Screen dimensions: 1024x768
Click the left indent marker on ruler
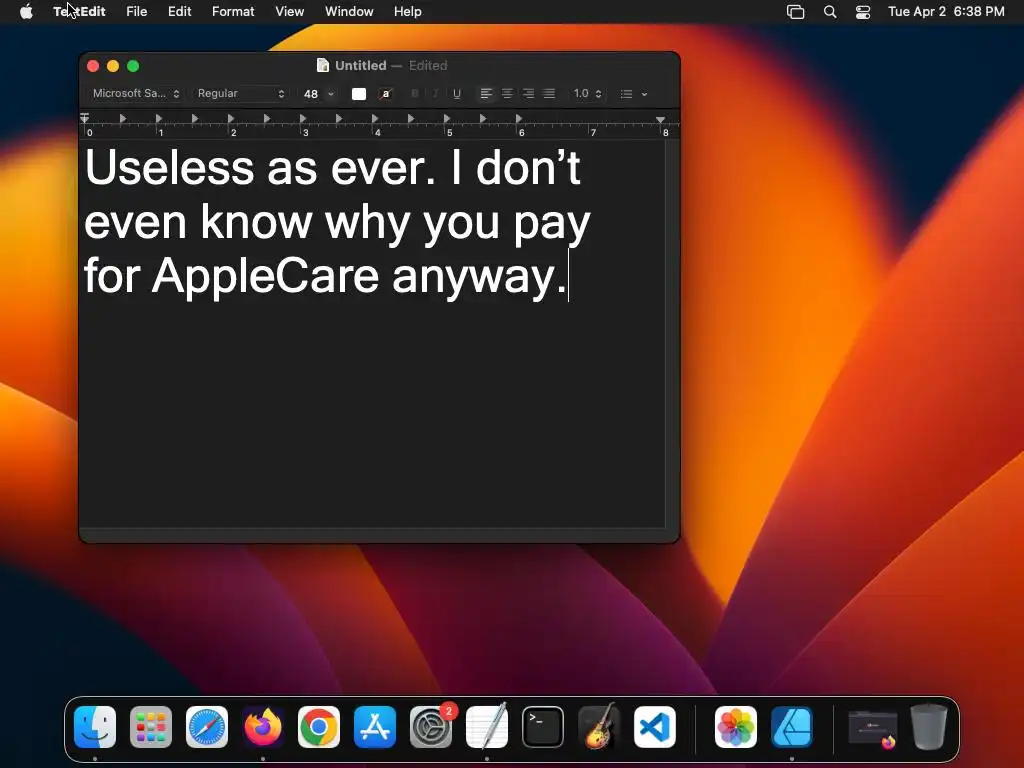click(85, 119)
